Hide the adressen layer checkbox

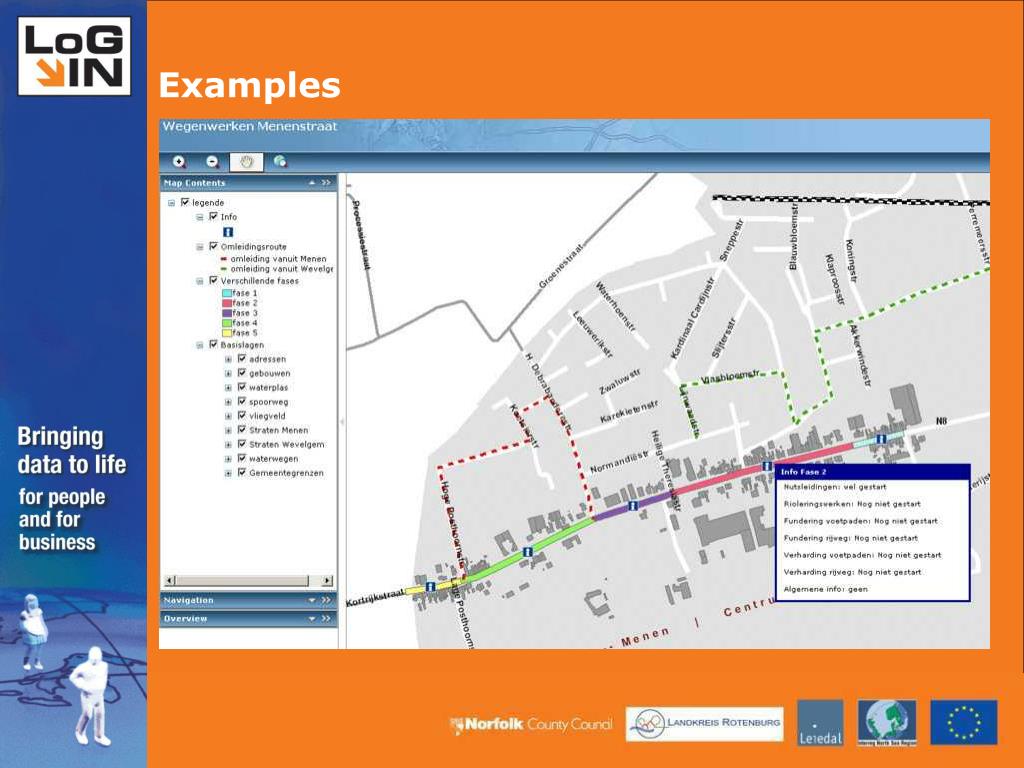[242, 359]
